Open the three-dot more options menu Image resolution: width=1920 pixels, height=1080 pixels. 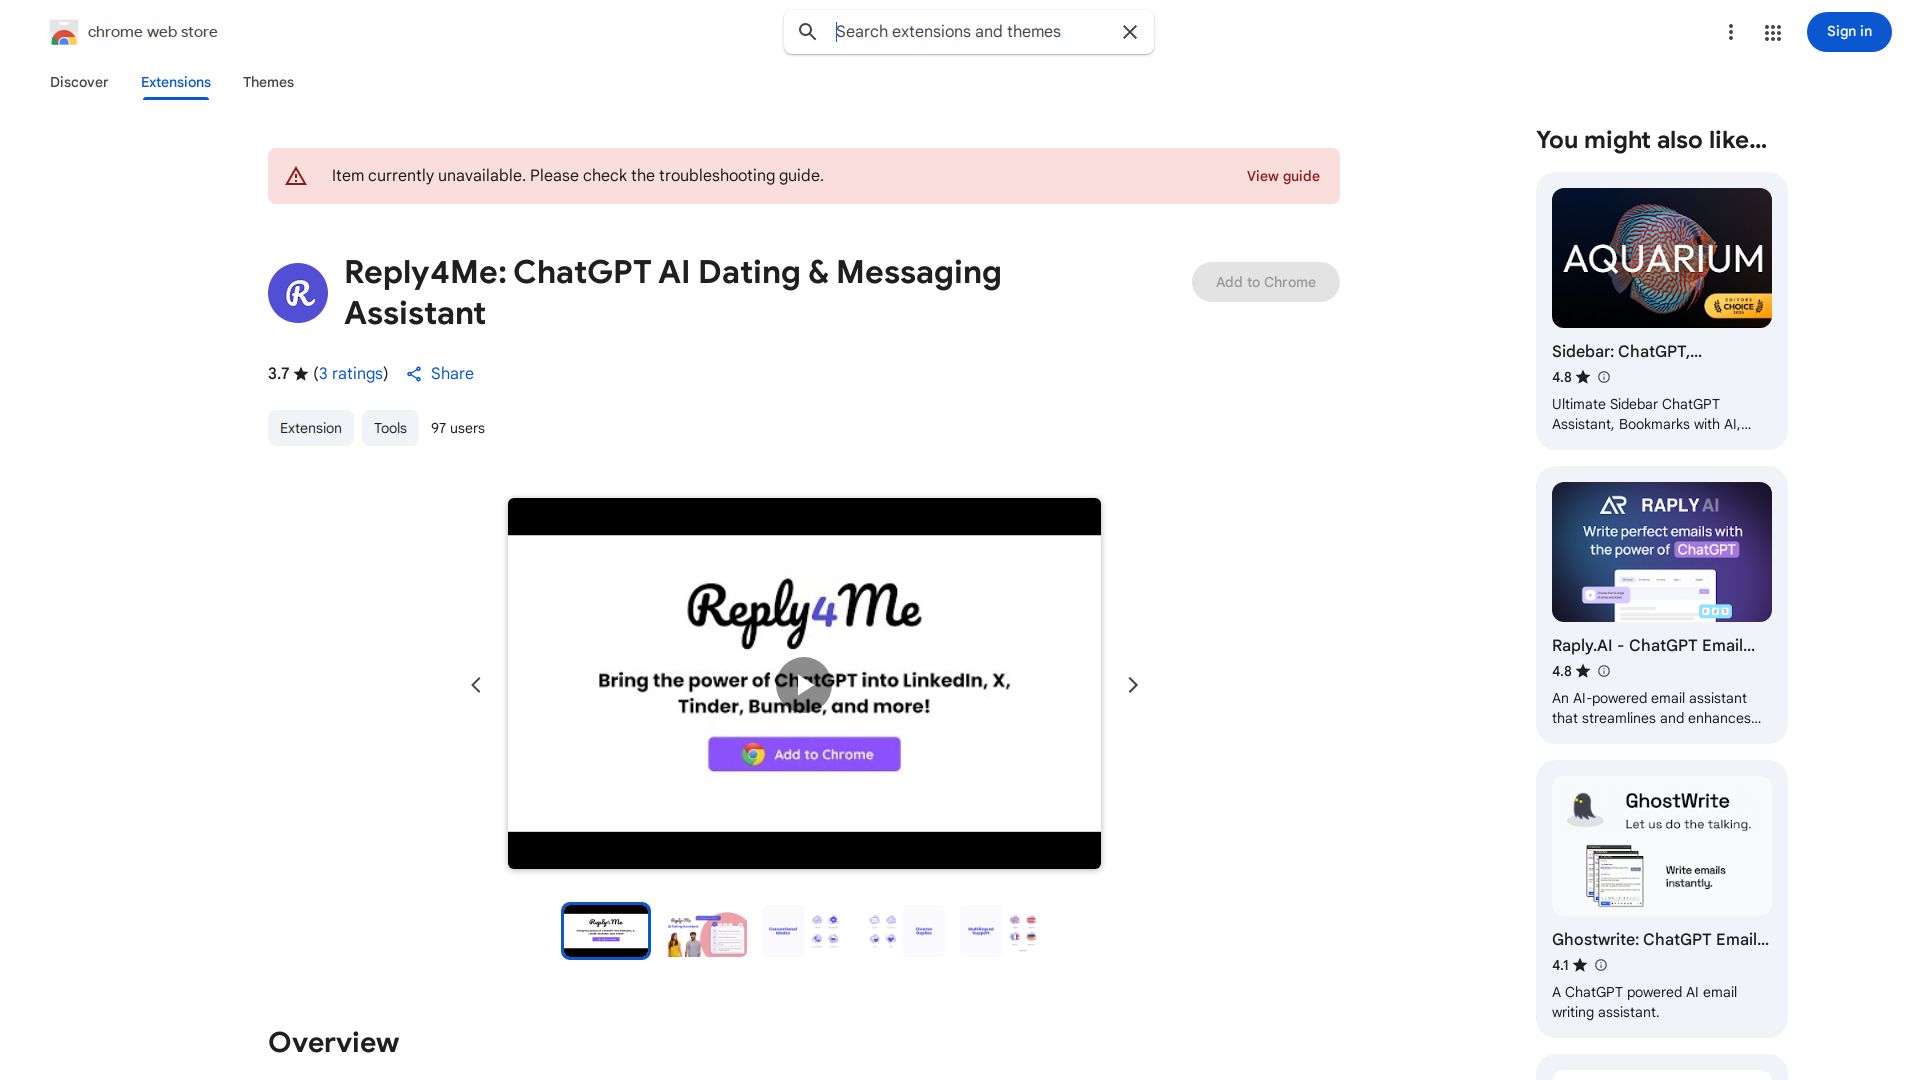tap(1730, 32)
